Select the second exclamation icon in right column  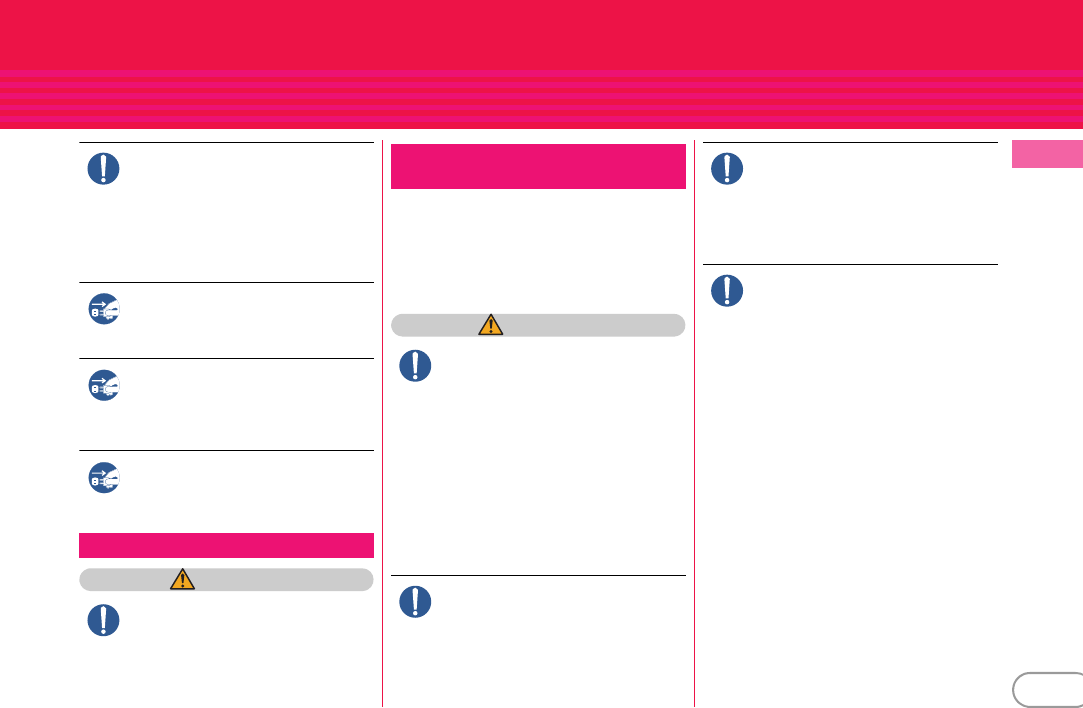click(x=727, y=291)
